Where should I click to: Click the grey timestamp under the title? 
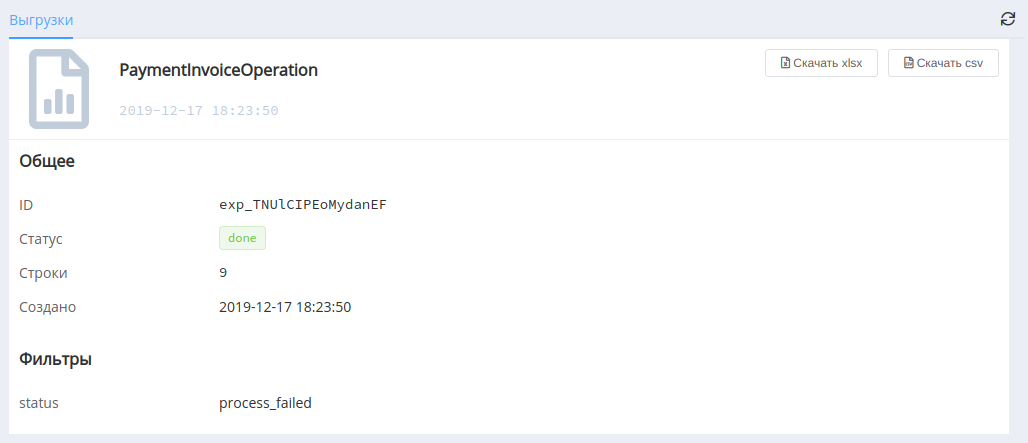(x=199, y=111)
